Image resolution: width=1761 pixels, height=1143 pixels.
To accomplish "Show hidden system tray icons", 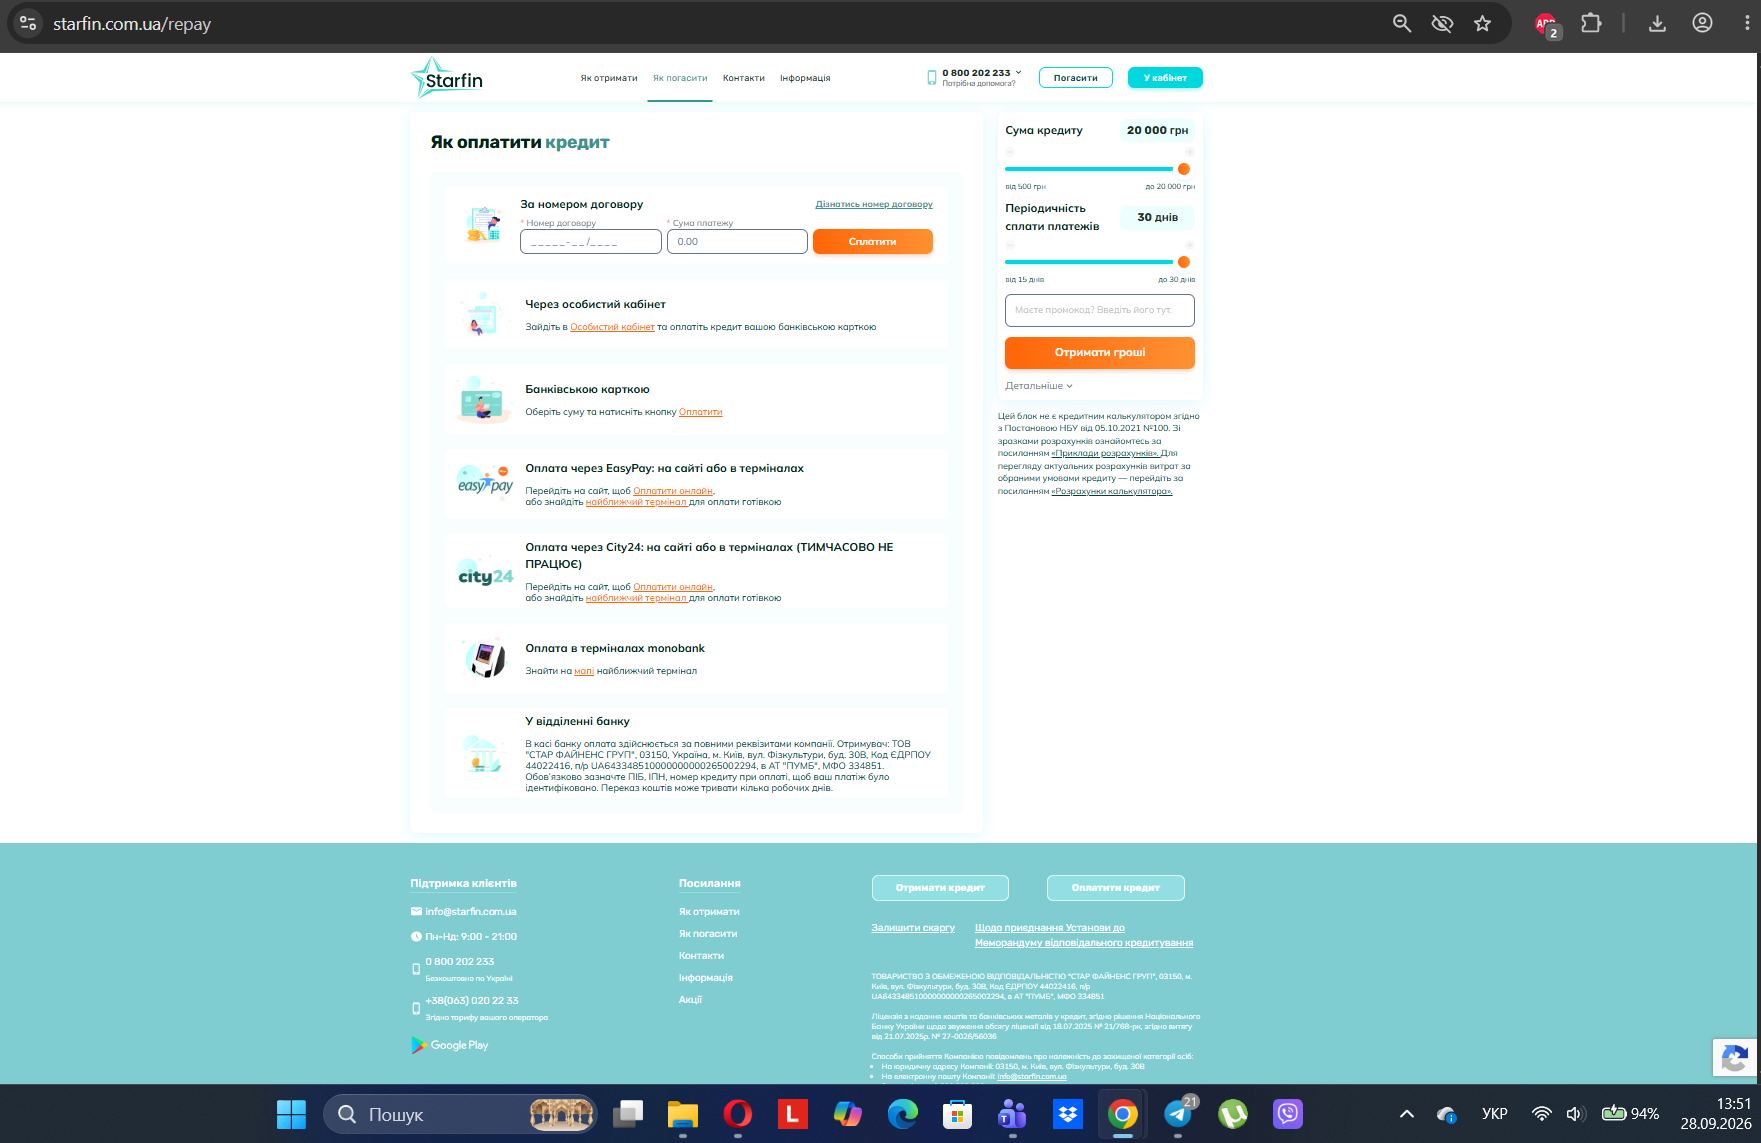I will (1406, 1114).
